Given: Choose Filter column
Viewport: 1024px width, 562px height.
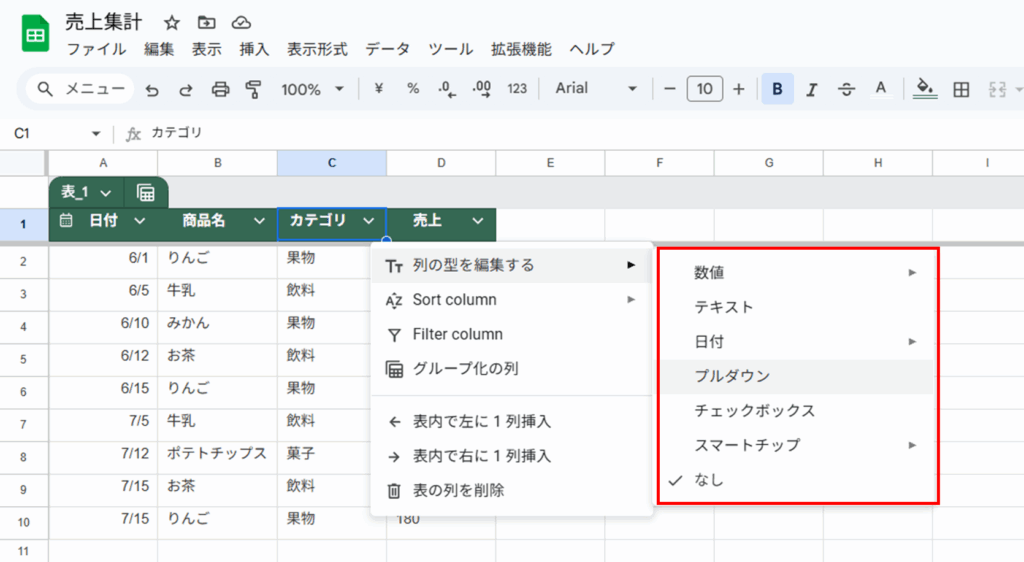Looking at the screenshot, I should 511,334.
